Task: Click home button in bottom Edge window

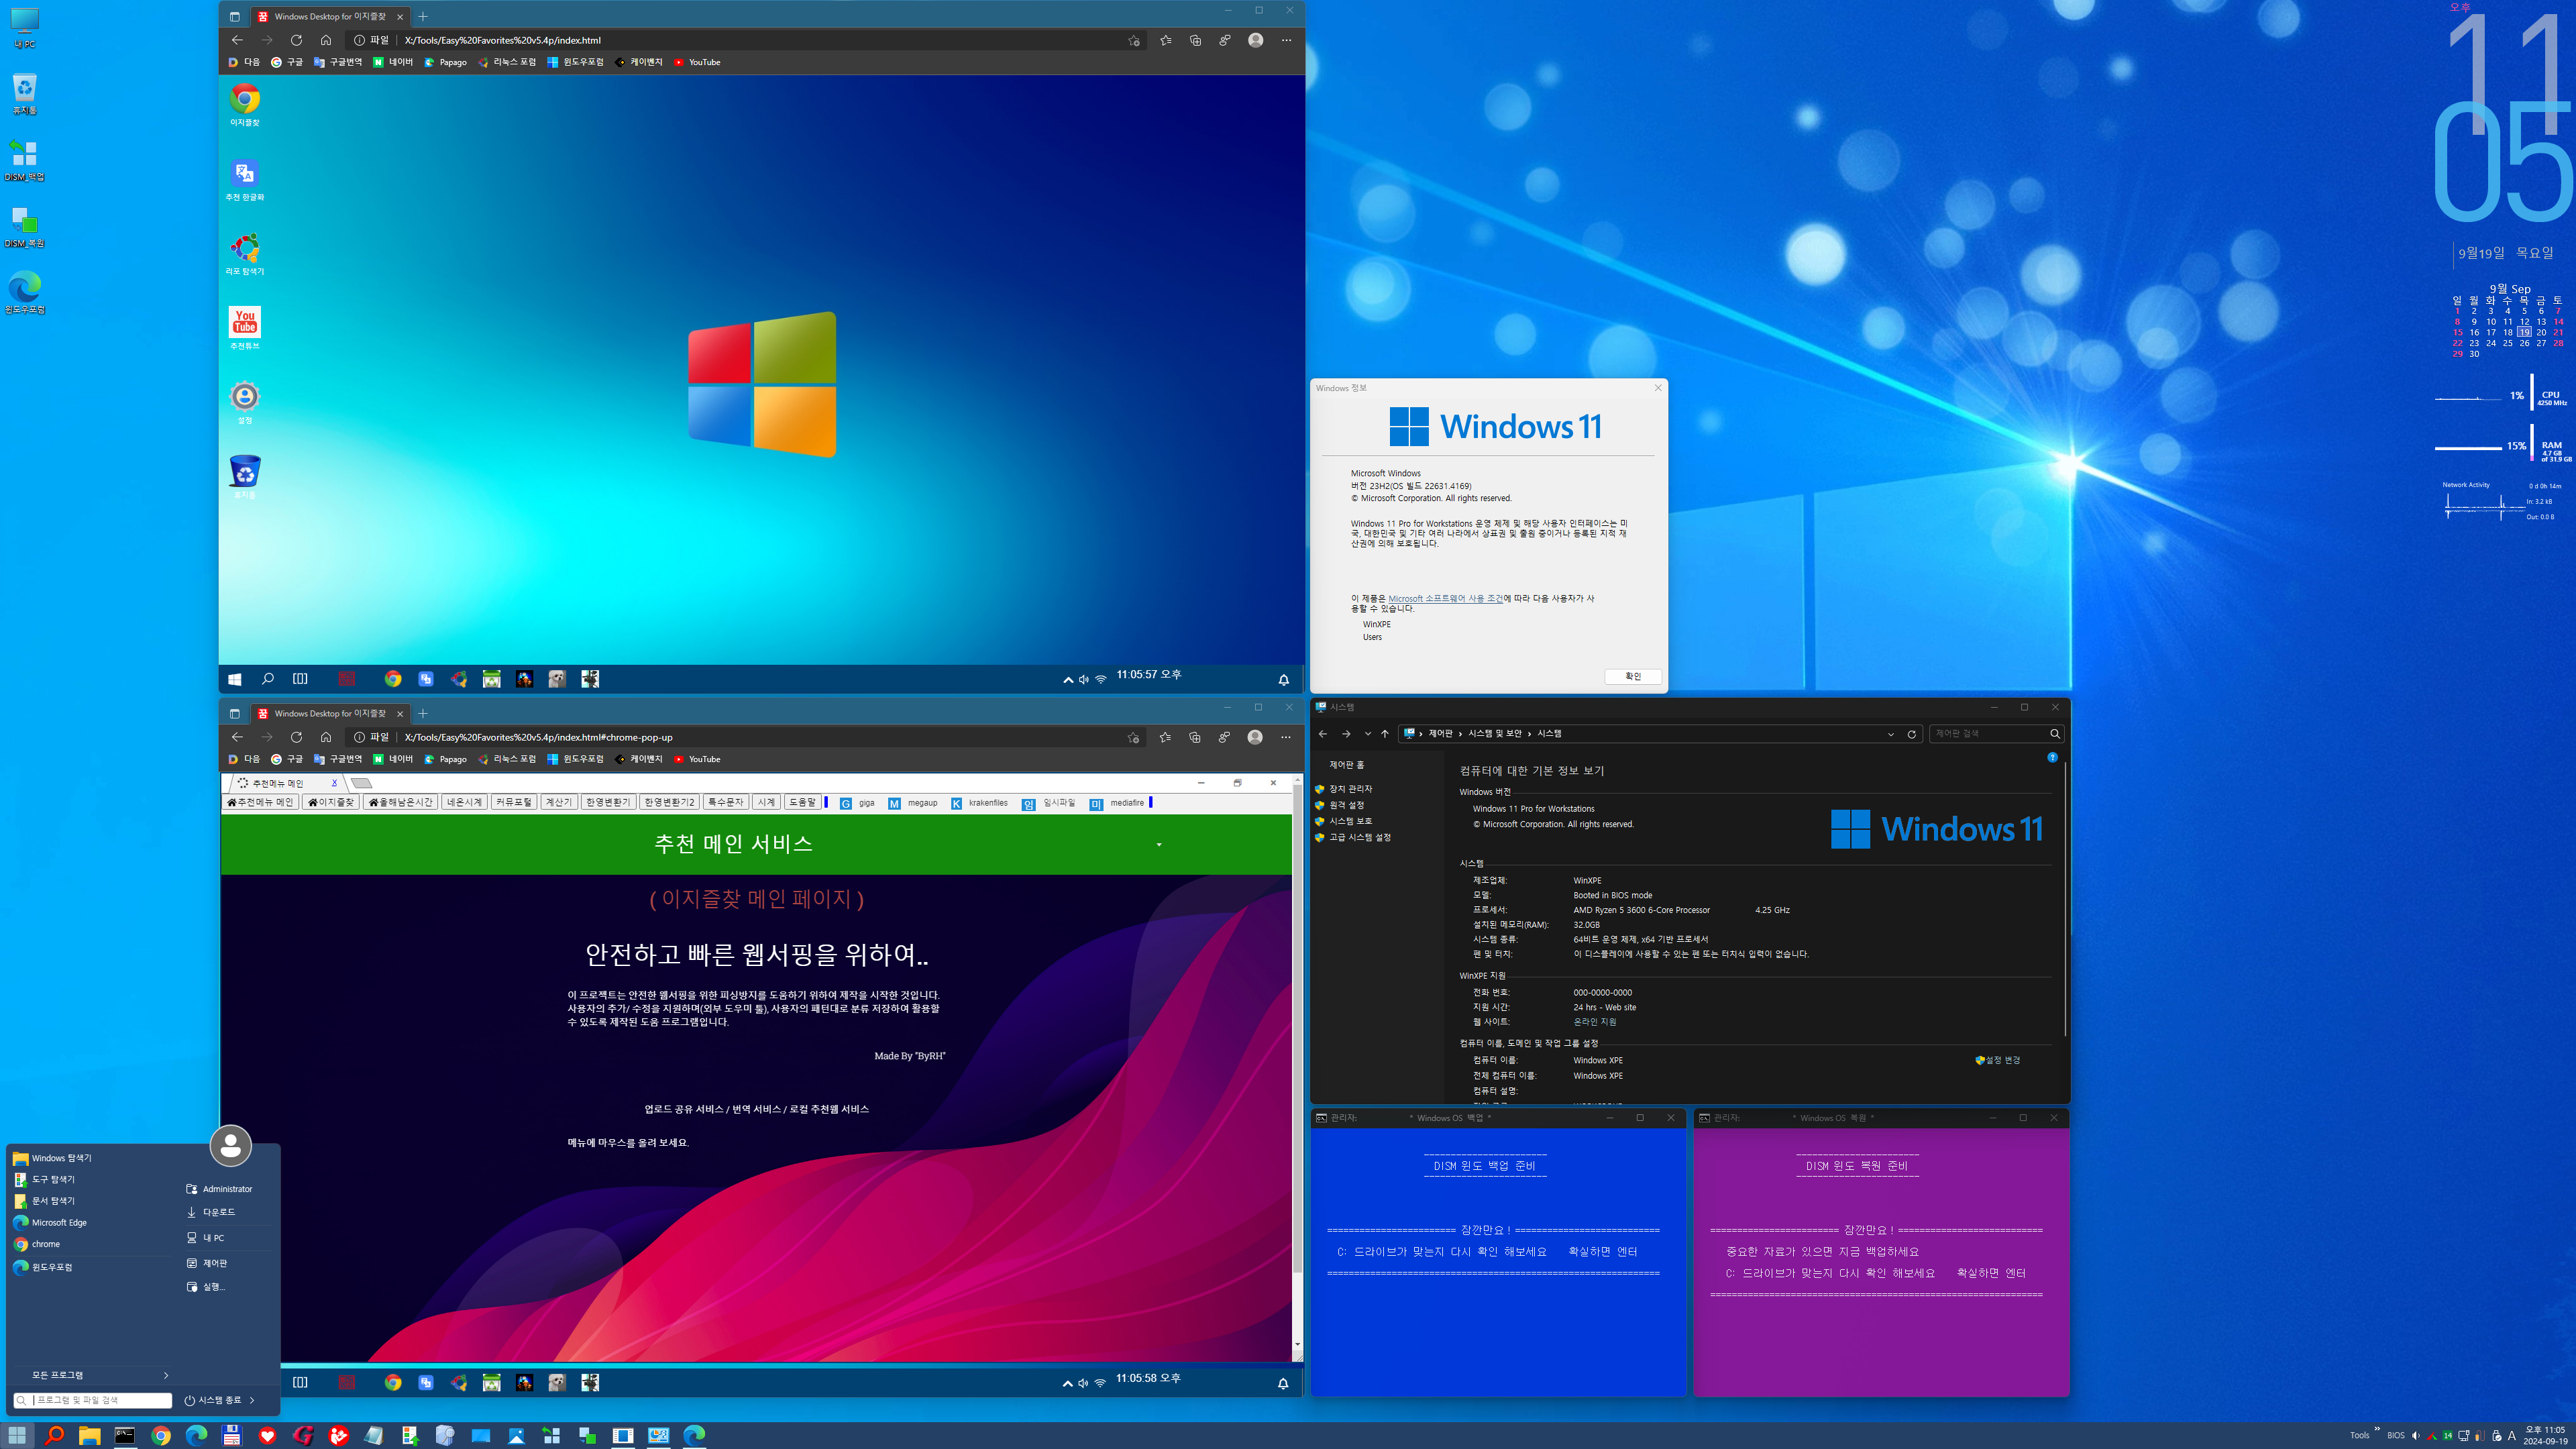Action: tap(325, 737)
